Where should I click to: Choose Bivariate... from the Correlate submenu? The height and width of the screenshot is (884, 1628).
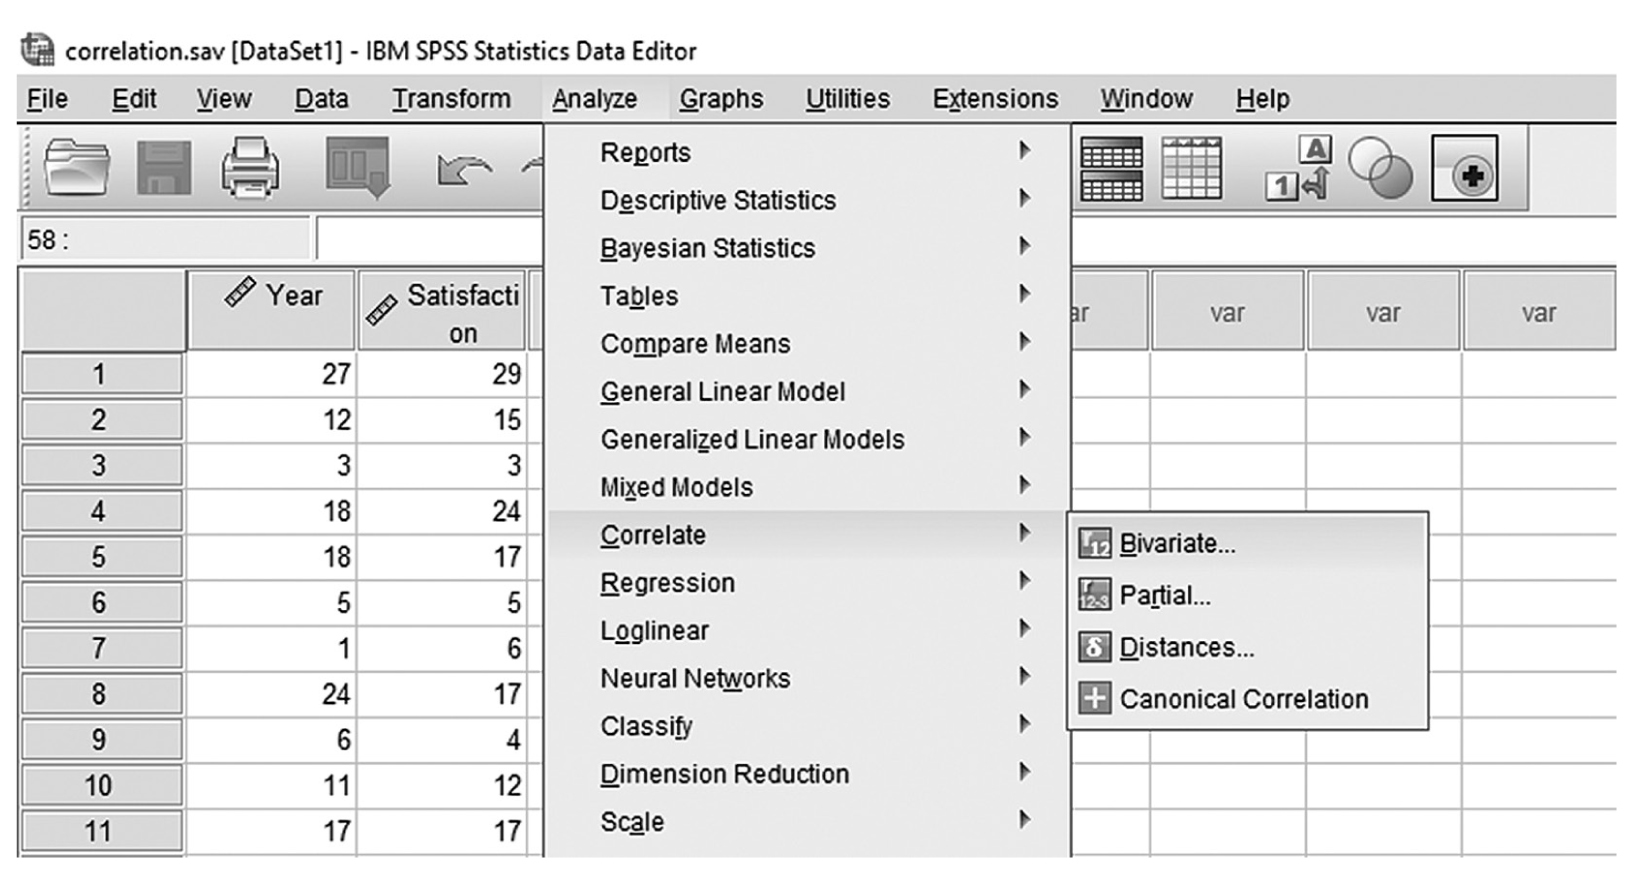pos(1248,543)
